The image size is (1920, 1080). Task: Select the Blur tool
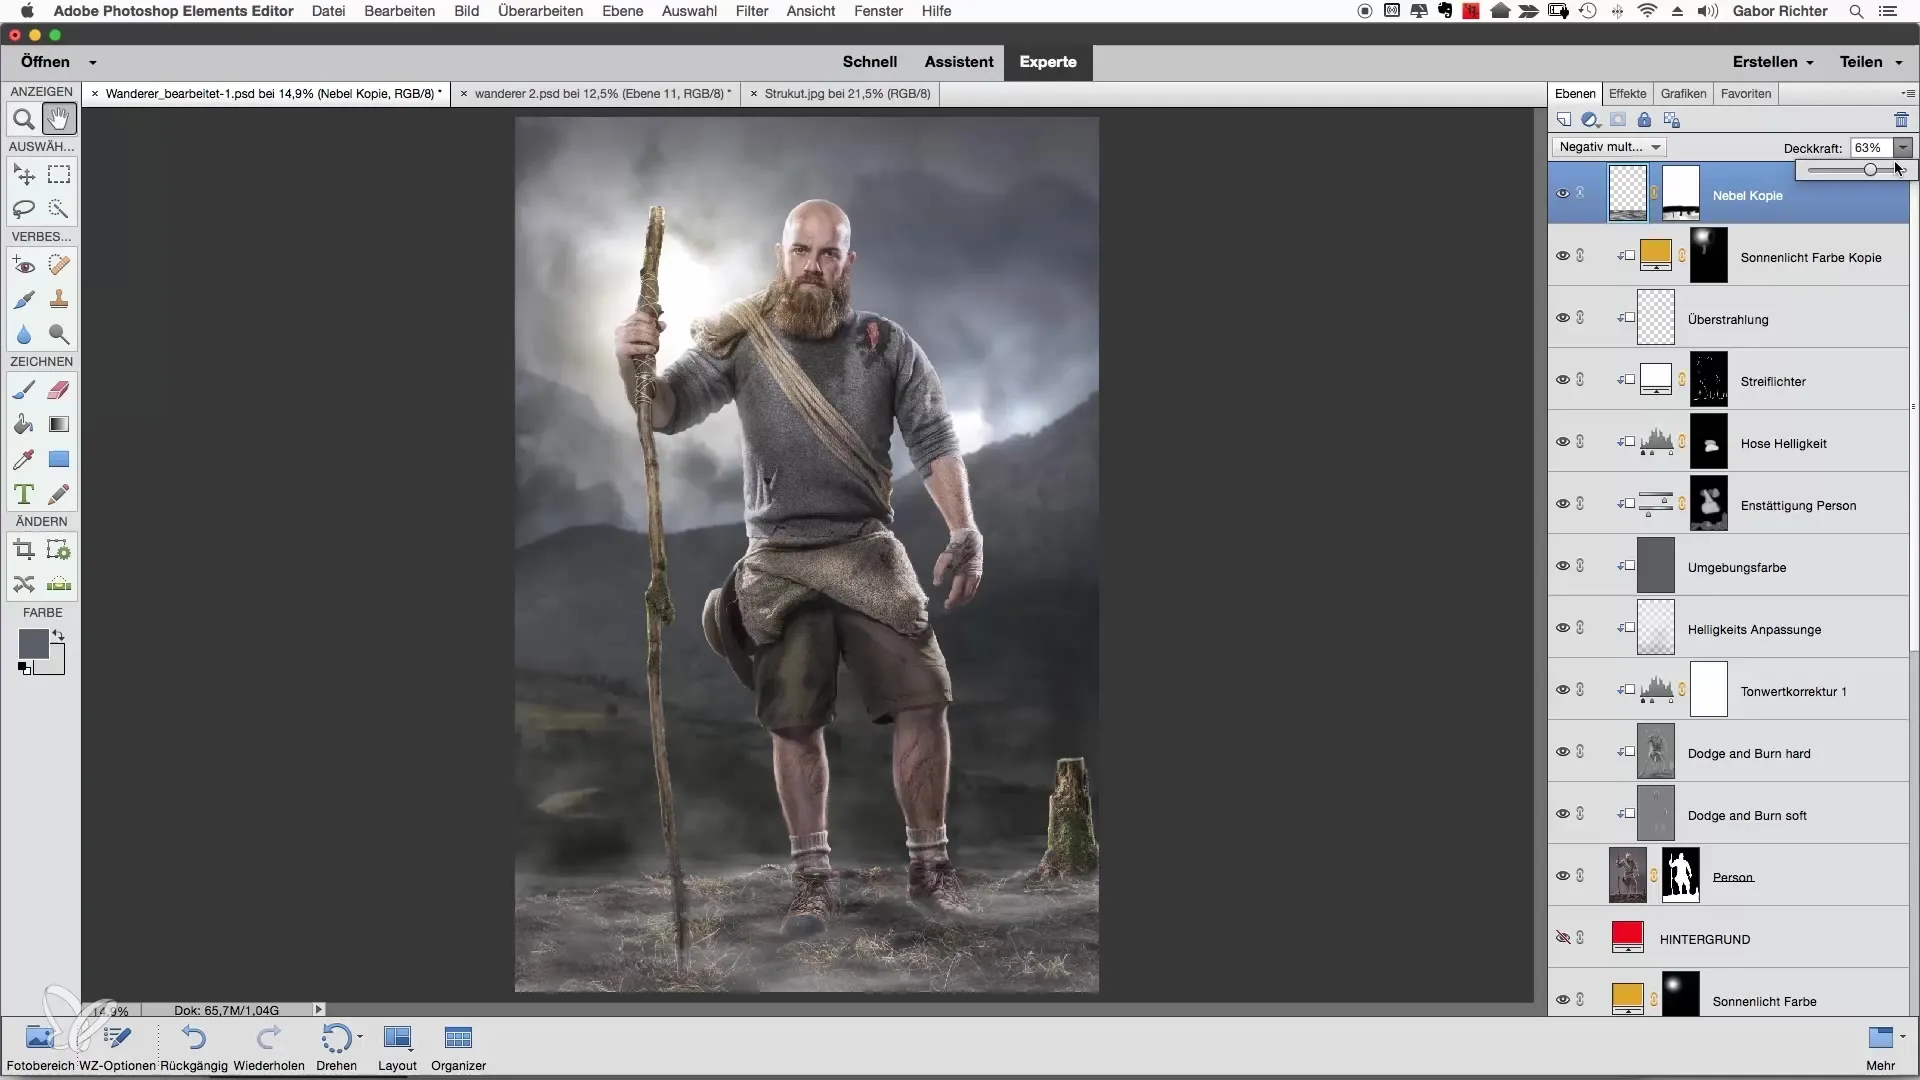coord(24,334)
